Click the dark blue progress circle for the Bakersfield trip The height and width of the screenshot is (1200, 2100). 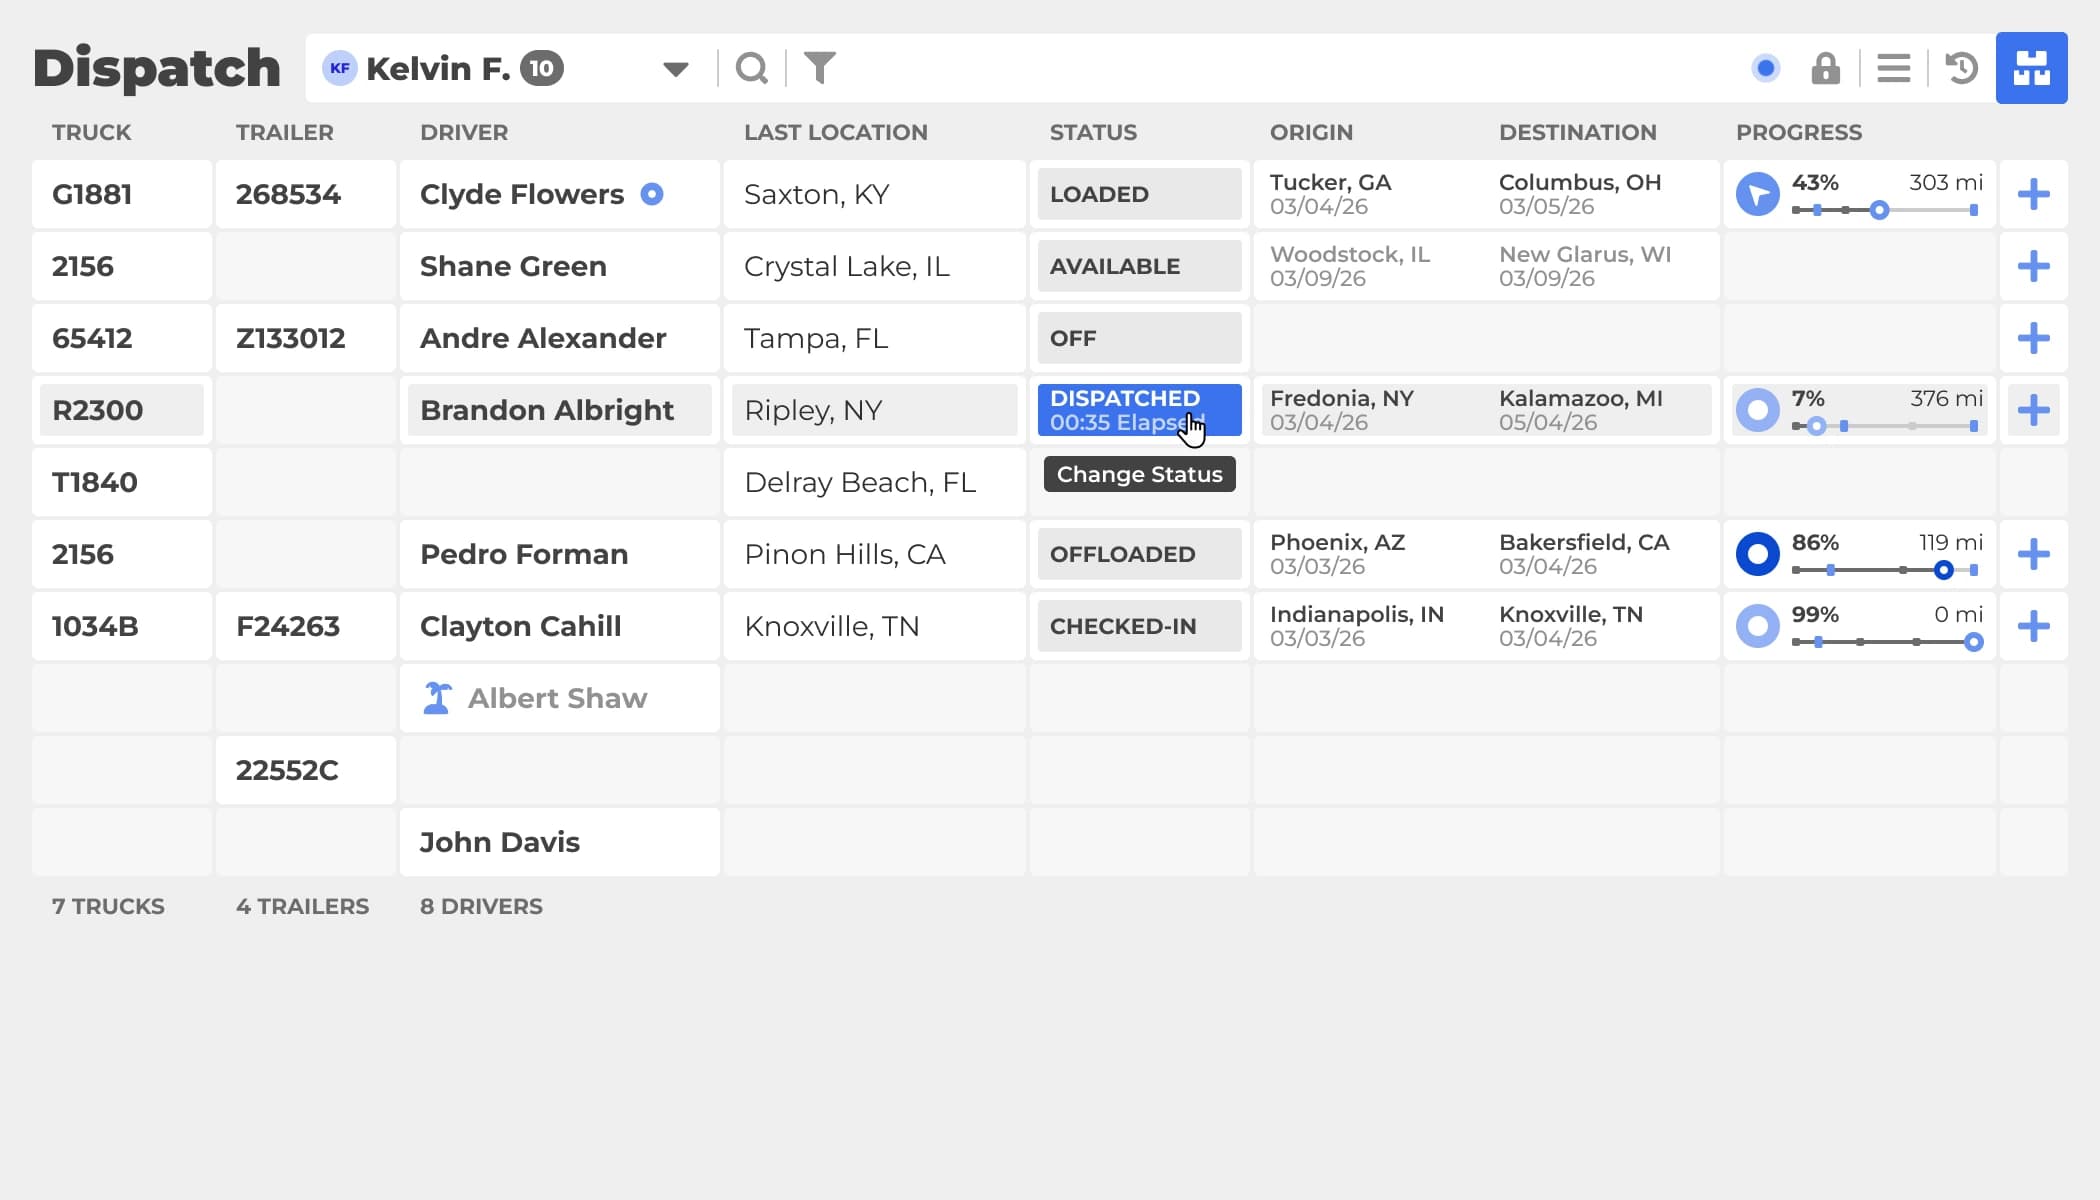coord(1758,554)
